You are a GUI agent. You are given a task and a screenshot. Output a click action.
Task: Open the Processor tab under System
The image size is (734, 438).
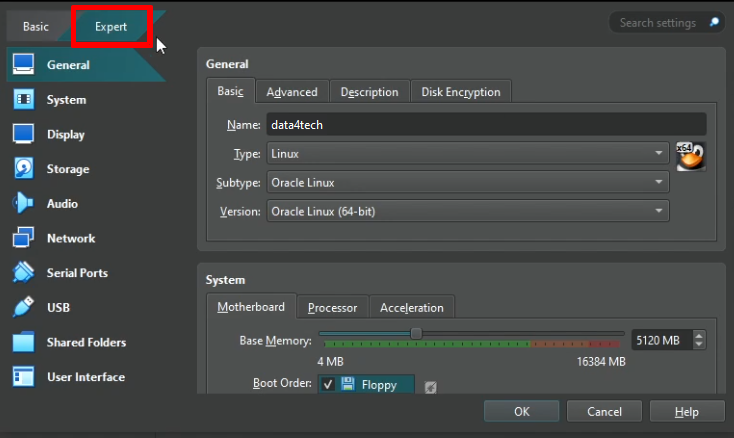click(x=332, y=308)
